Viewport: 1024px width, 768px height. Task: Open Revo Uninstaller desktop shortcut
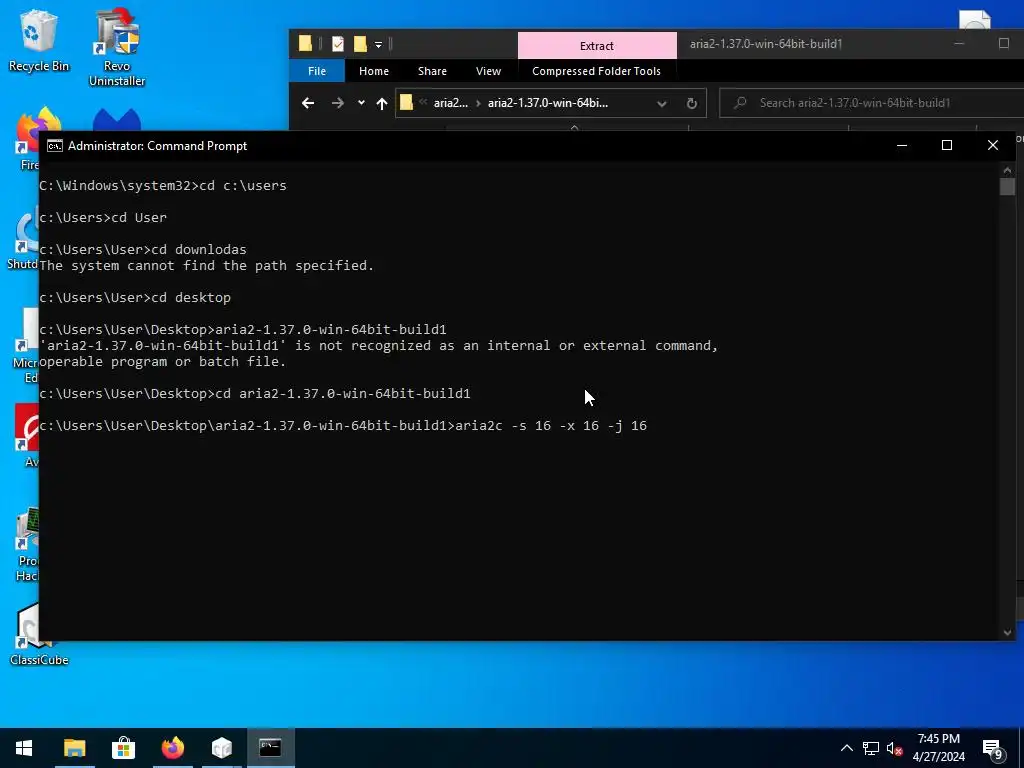coord(117,48)
